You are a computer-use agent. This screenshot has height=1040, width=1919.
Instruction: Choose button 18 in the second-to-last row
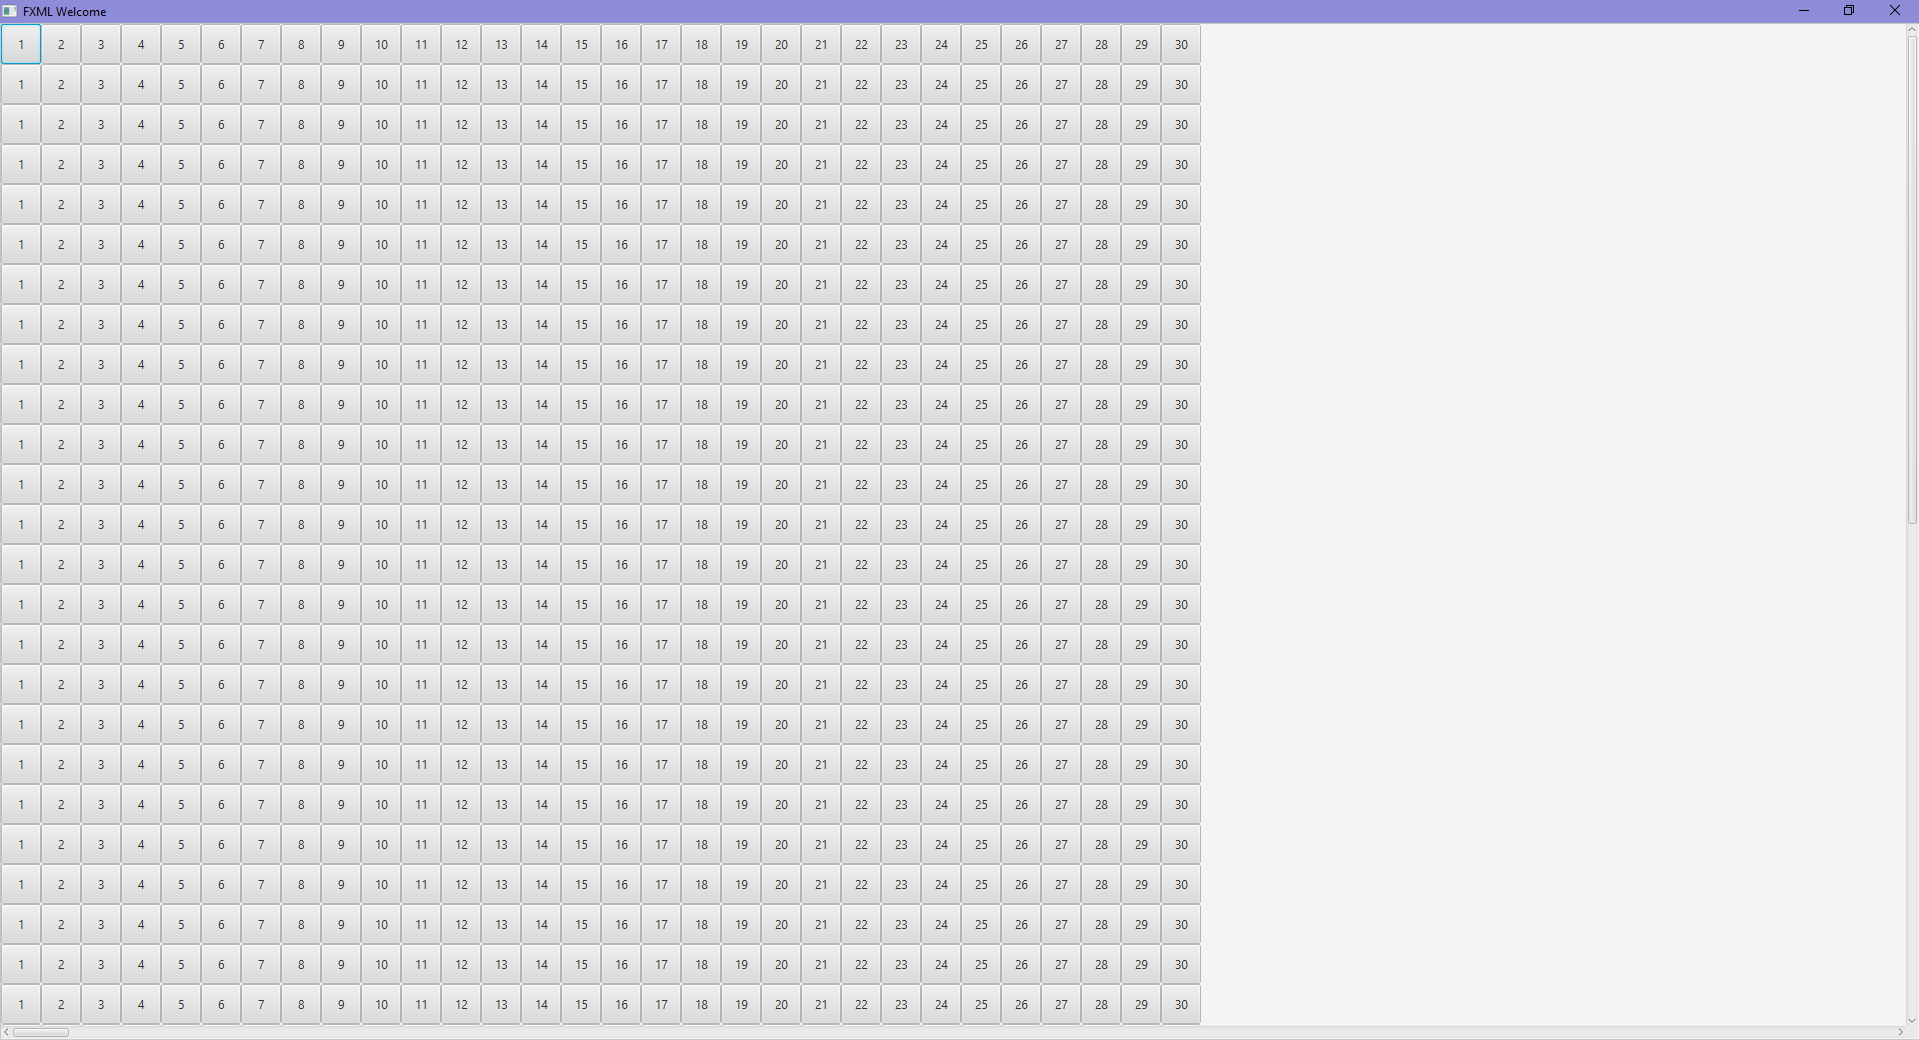[701, 964]
